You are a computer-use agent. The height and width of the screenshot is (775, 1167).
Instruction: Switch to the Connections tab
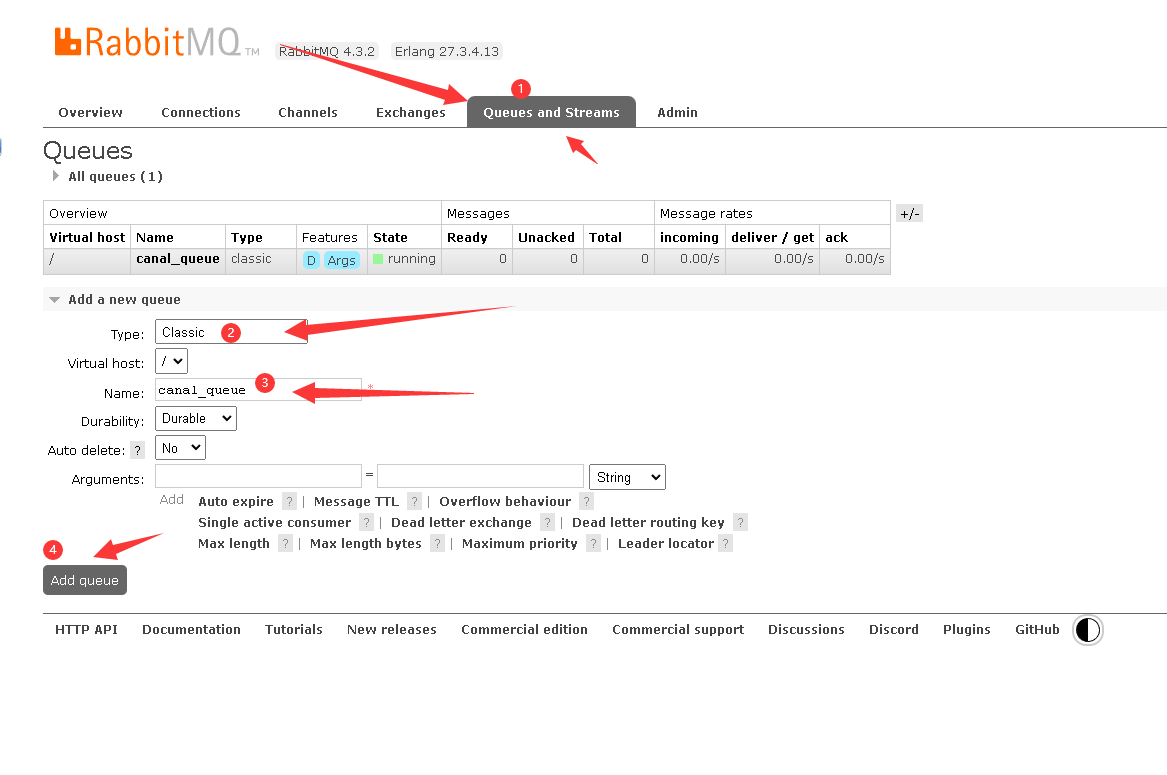201,112
